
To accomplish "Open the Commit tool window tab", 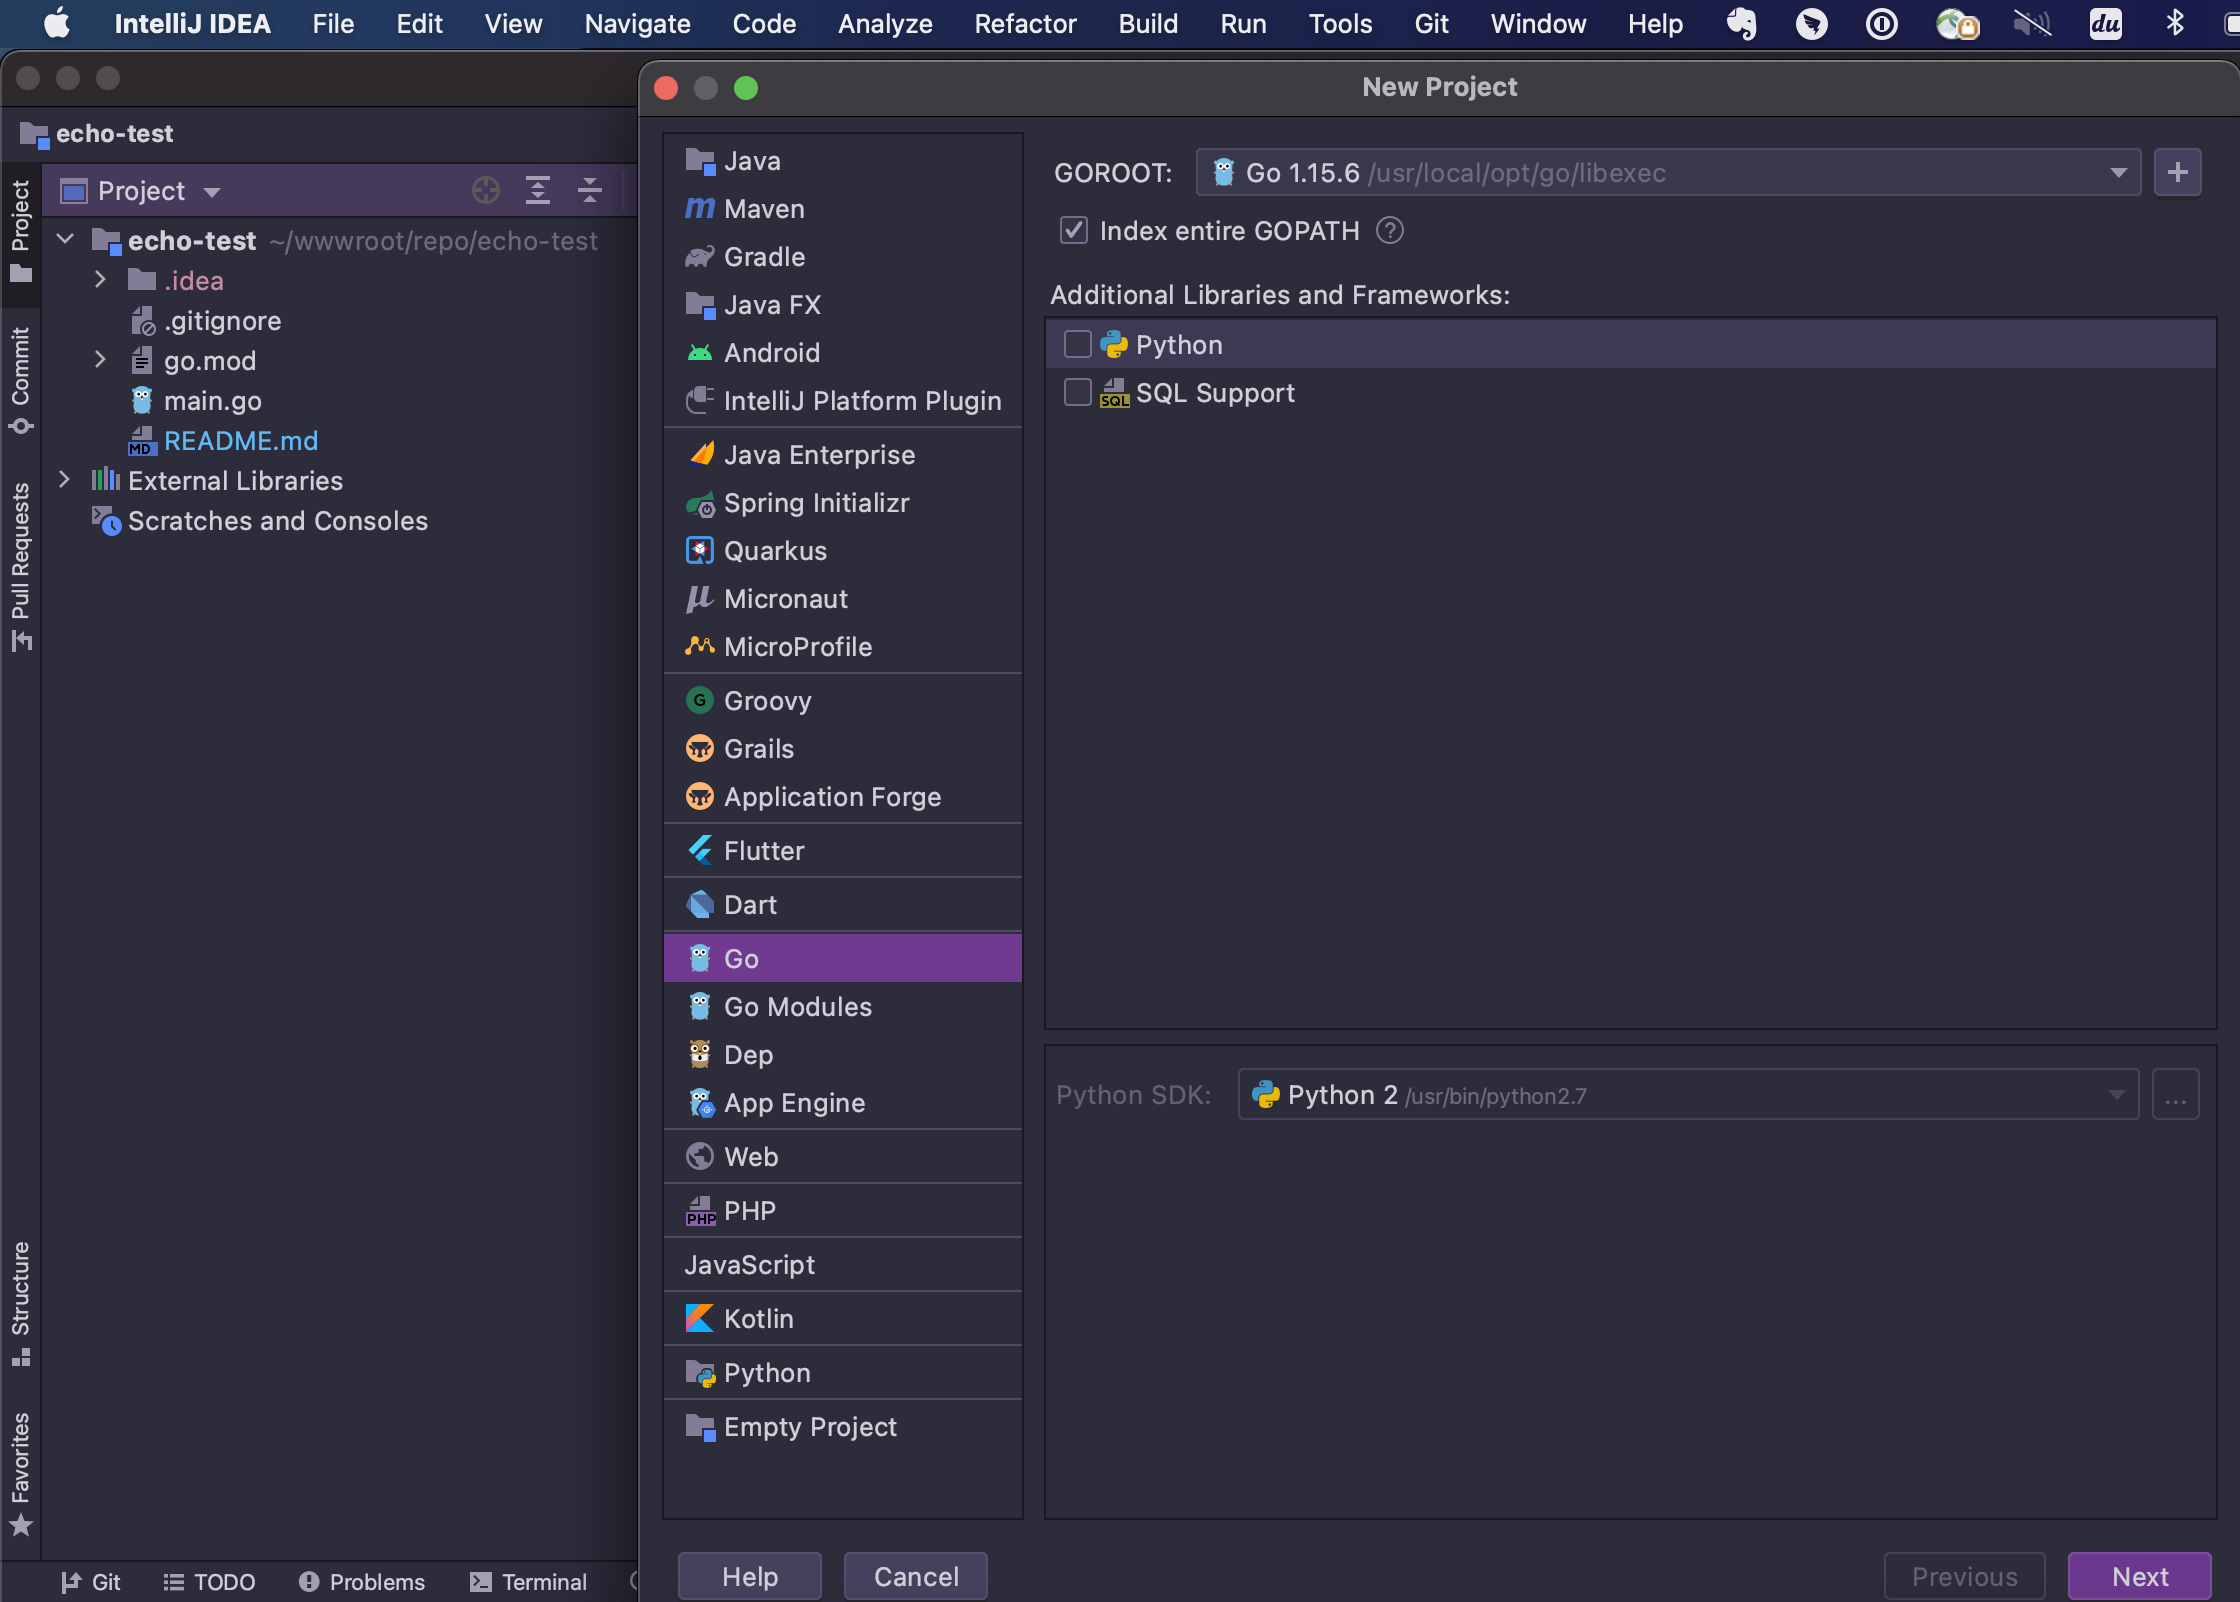I will pos(20,380).
